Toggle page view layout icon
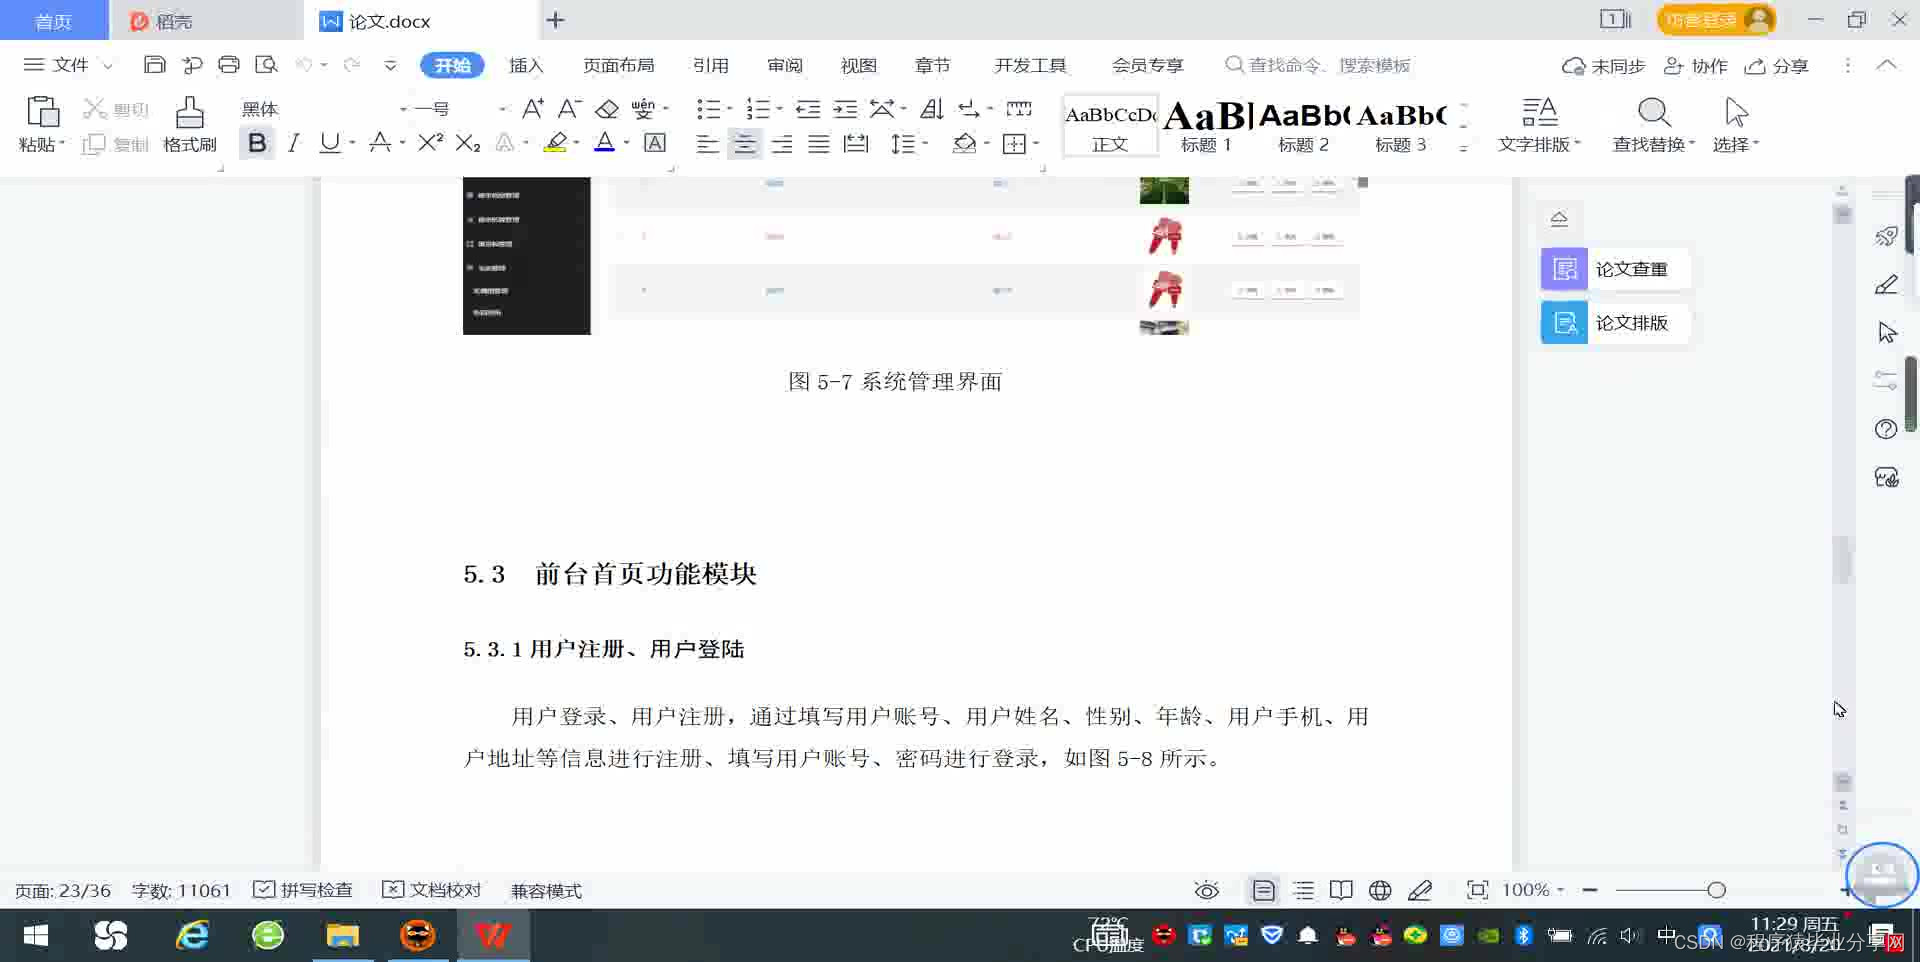Image resolution: width=1920 pixels, height=962 pixels. [1264, 890]
